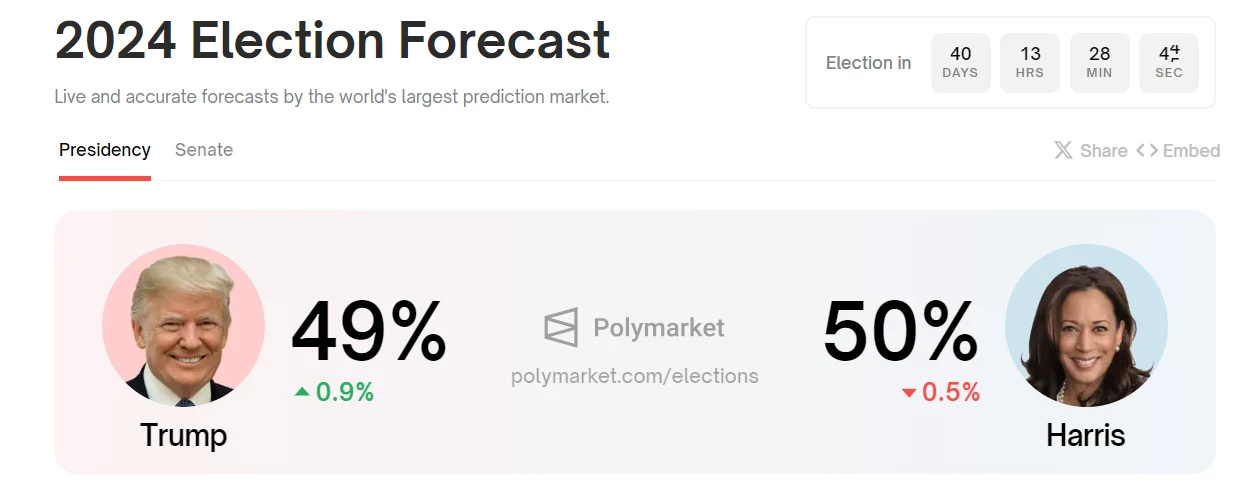Click Trump's 49% forecast number
The image size is (1257, 501).
pos(369,333)
